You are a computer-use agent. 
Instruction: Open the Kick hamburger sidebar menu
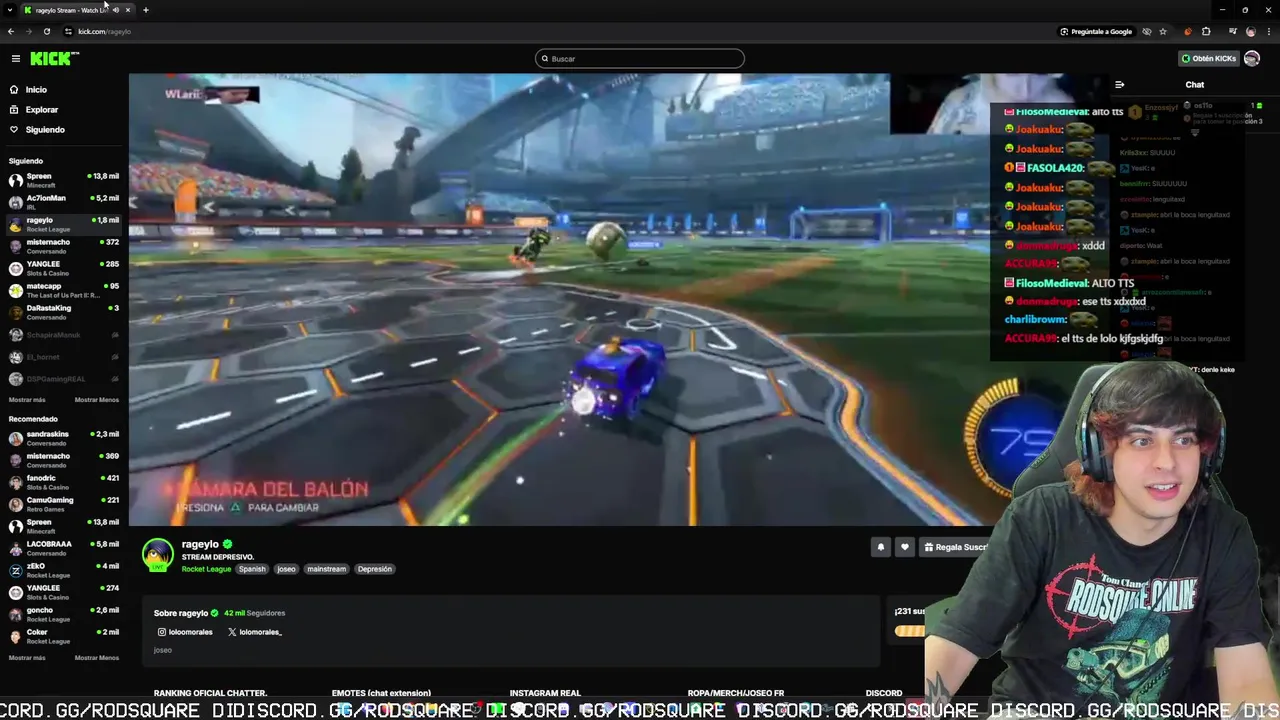pyautogui.click(x=16, y=59)
